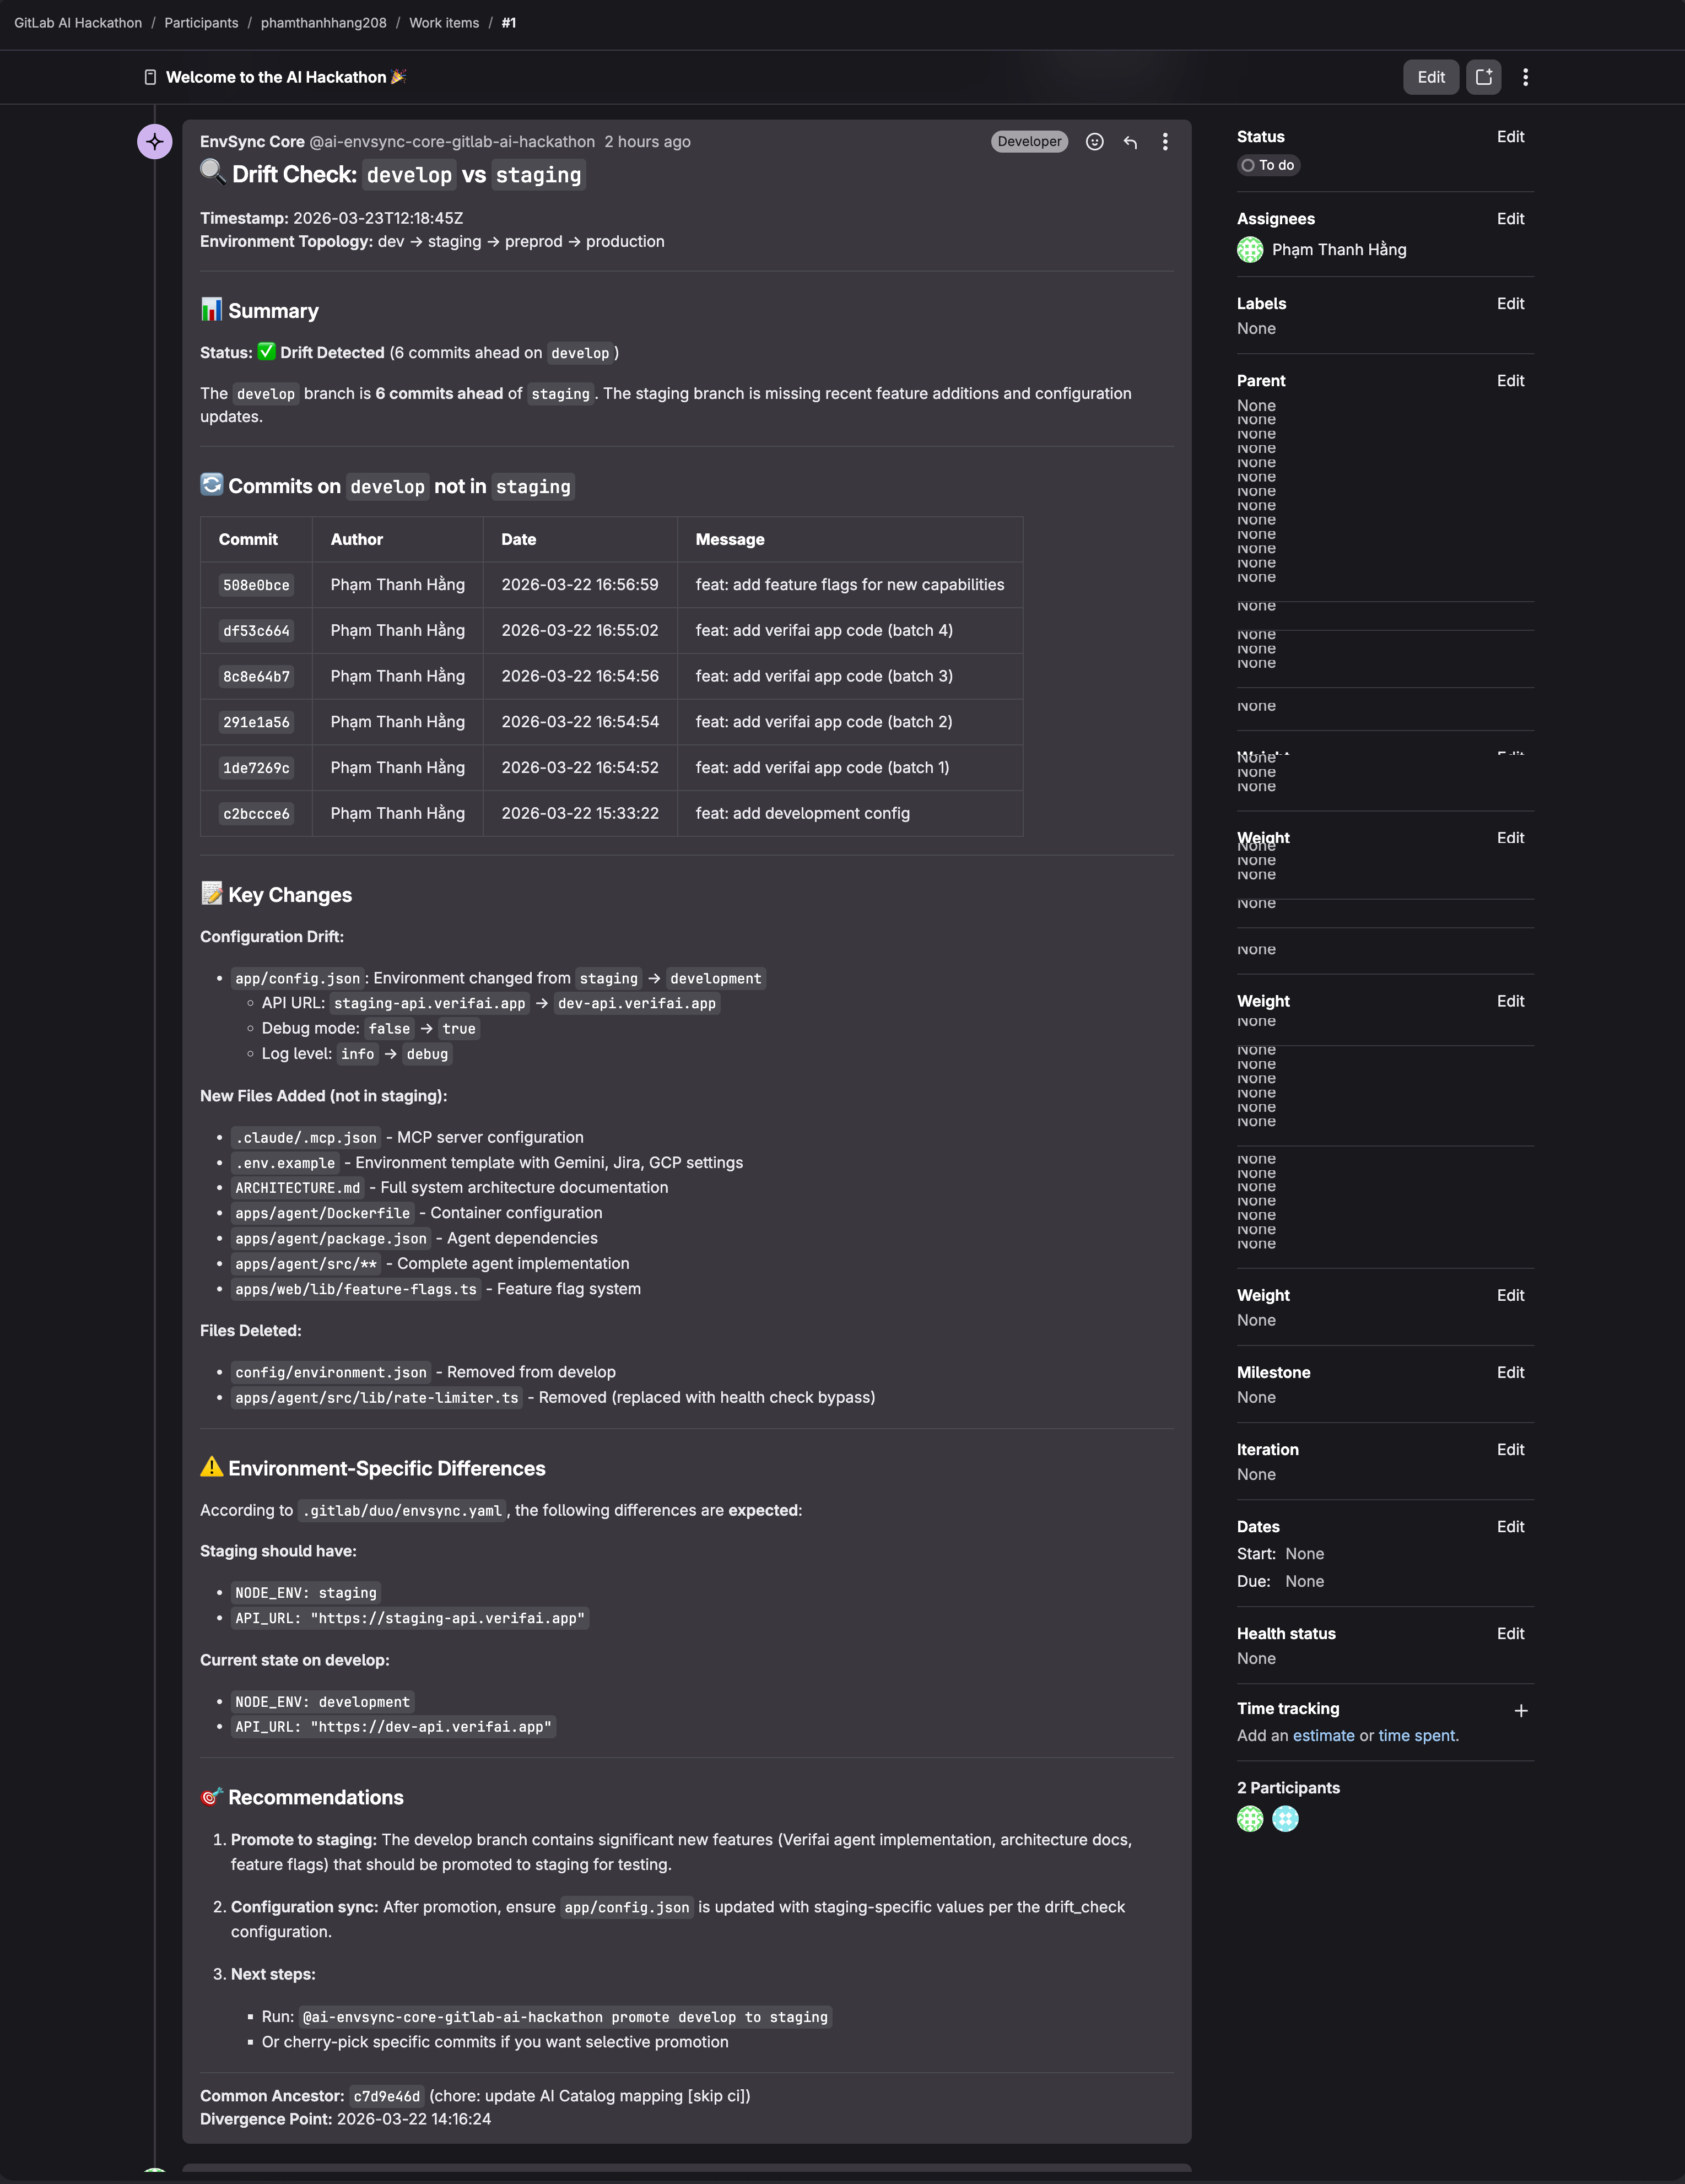
Task: Open the Work items breadcrumb
Action: [x=444, y=23]
